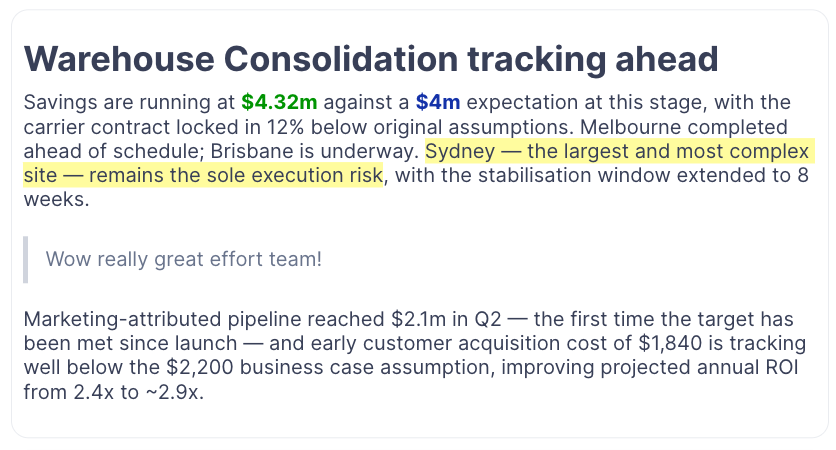Click the word 'weeks.' ending the first paragraph
The height and width of the screenshot is (450, 836).
click(57, 199)
